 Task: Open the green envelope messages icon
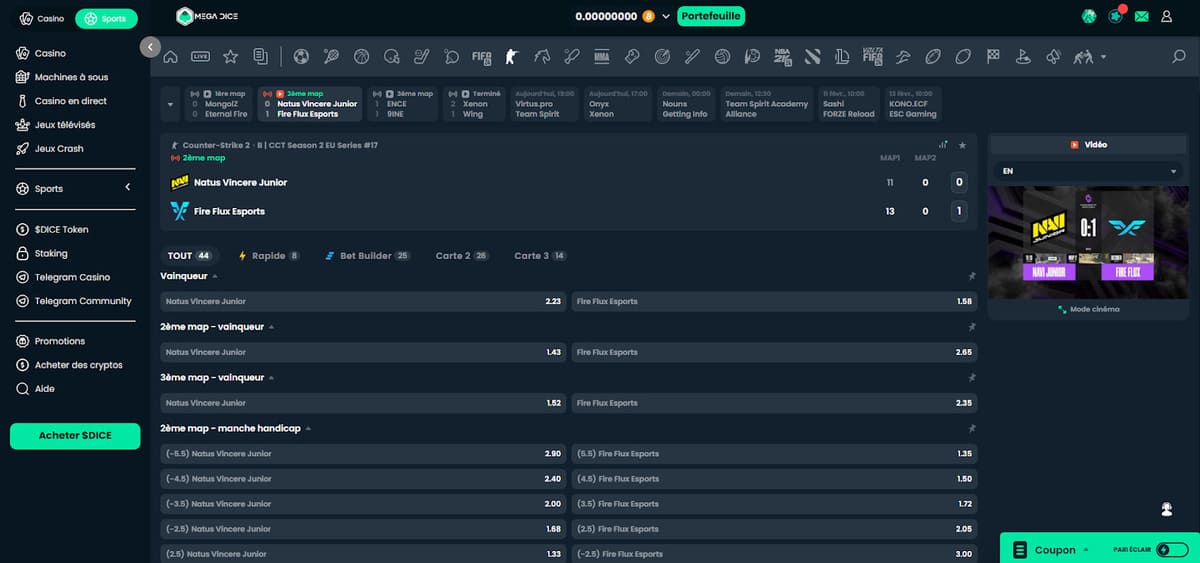pyautogui.click(x=1141, y=17)
